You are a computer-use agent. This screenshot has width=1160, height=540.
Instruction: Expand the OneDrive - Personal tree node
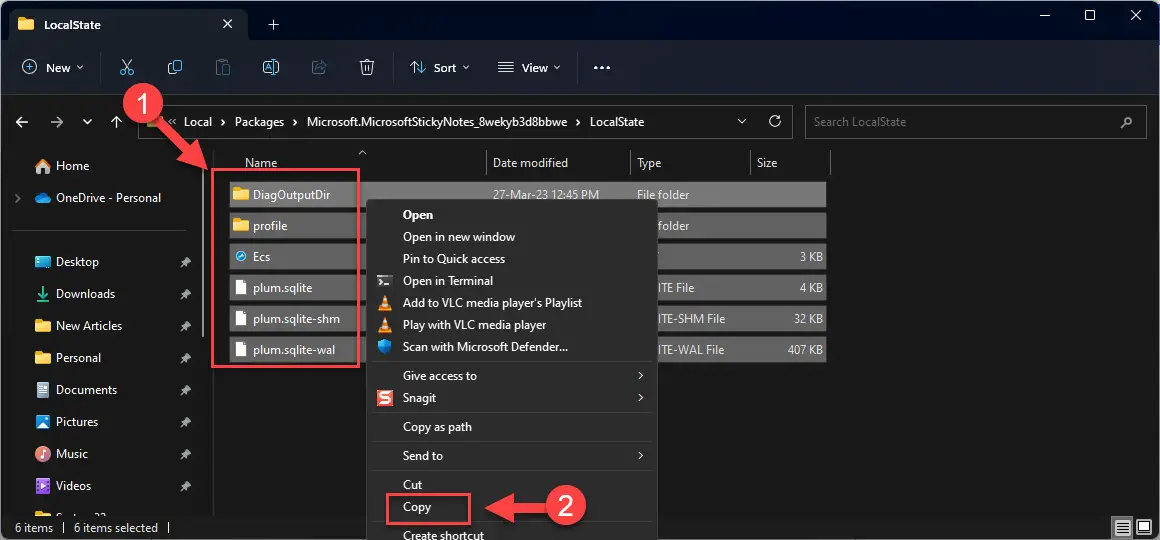pyautogui.click(x=18, y=198)
